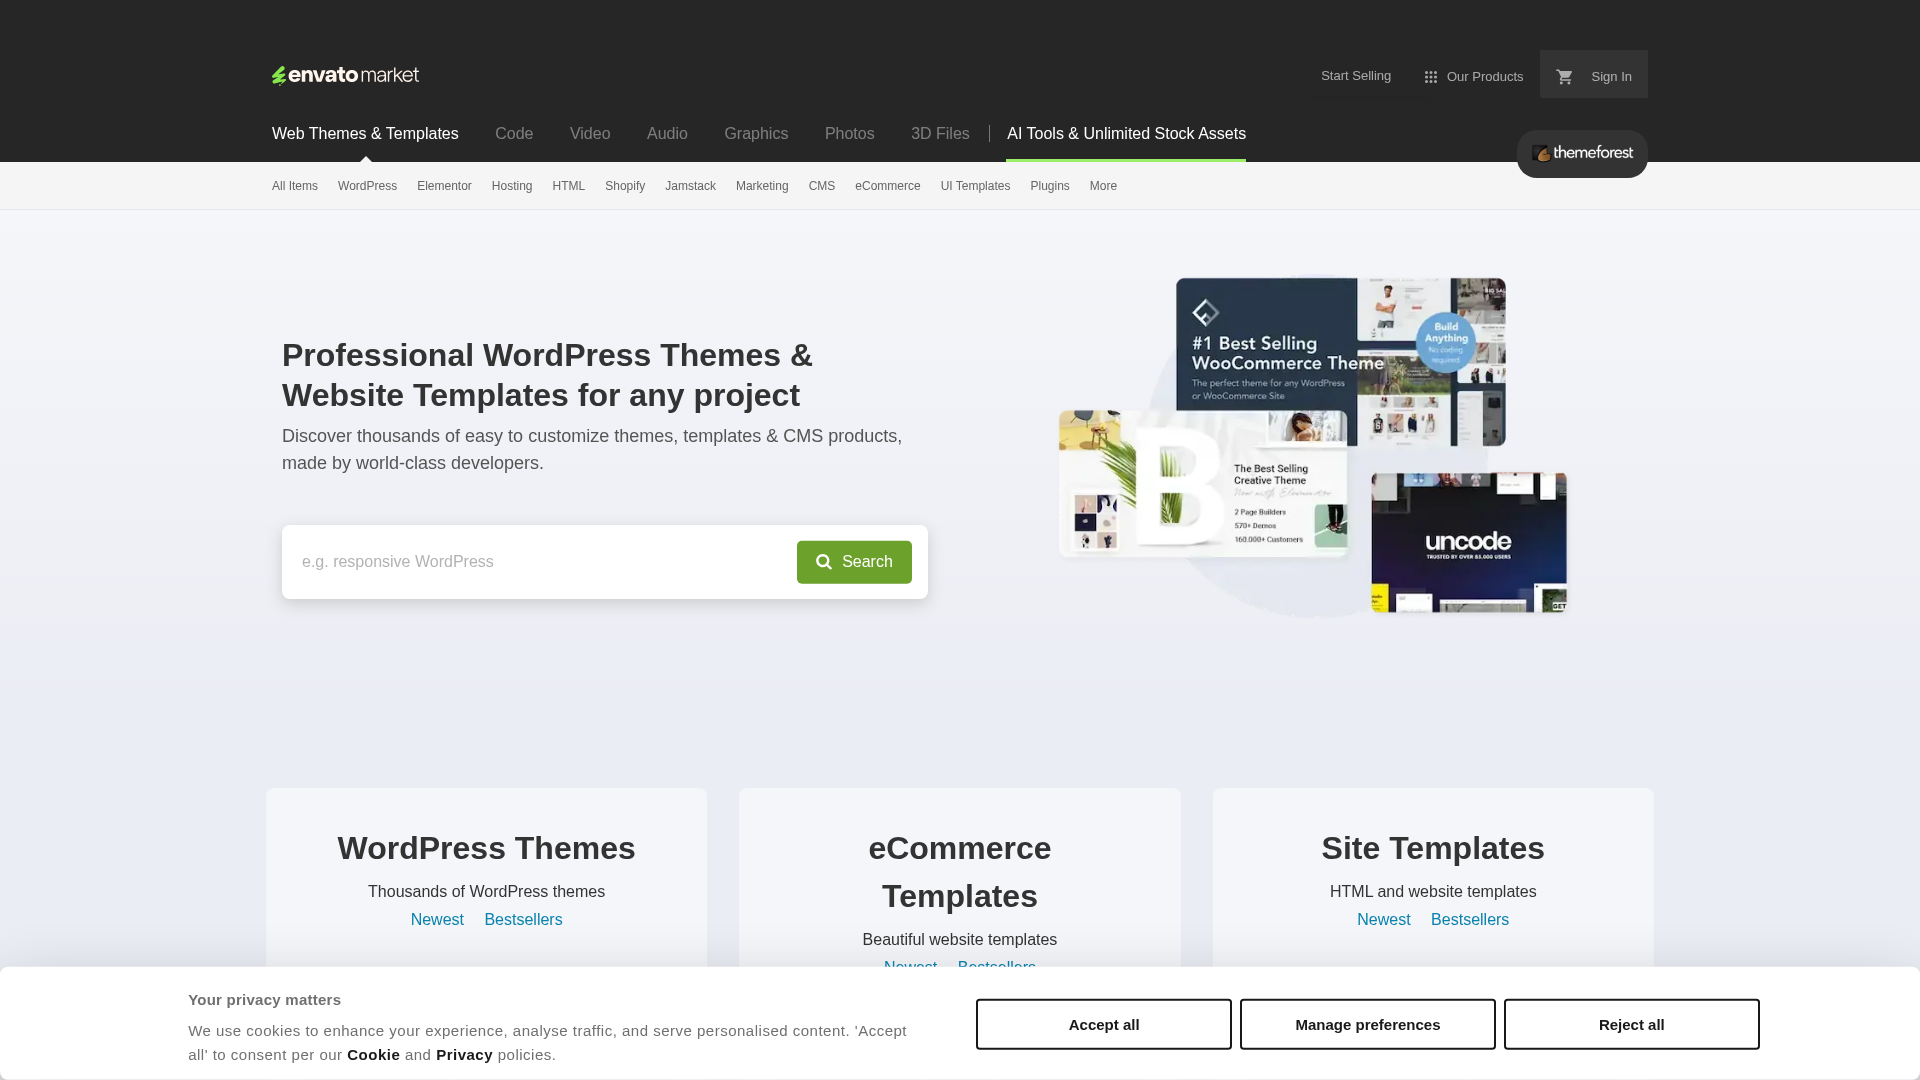This screenshot has width=1920, height=1080.
Task: Select the HTML category
Action: (x=569, y=186)
